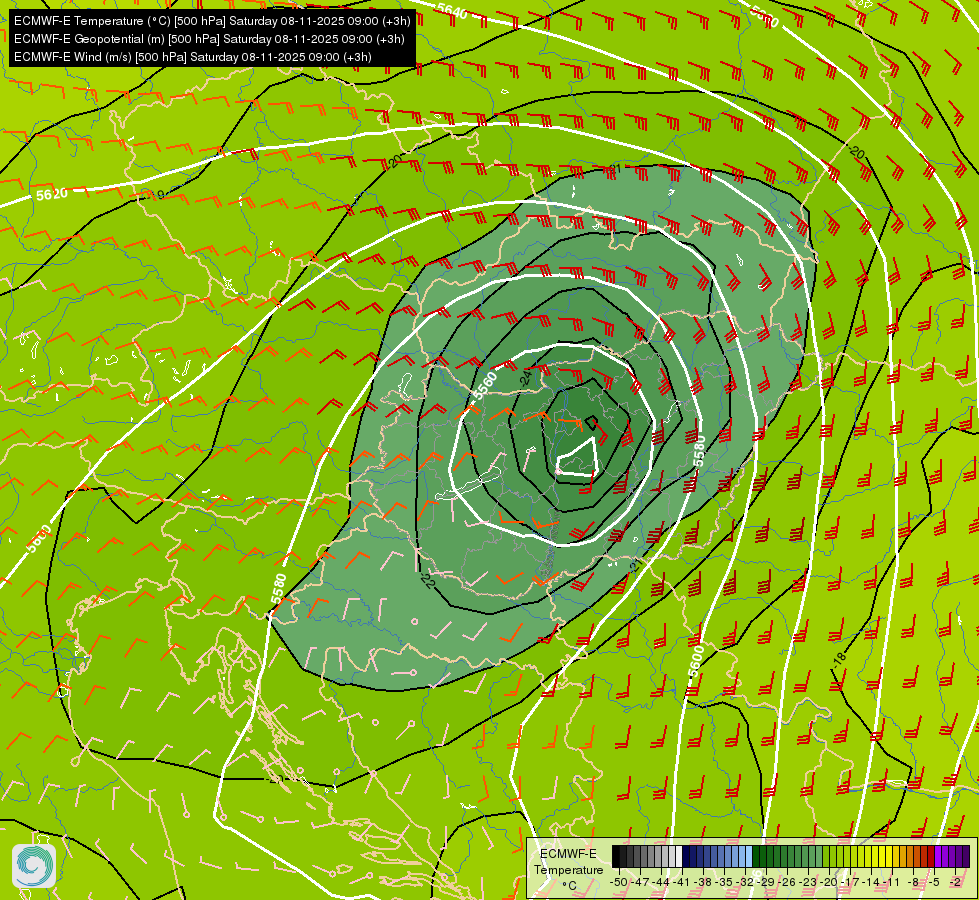Click the -2 tick label in color scale
This screenshot has height=900, width=979.
(x=956, y=882)
